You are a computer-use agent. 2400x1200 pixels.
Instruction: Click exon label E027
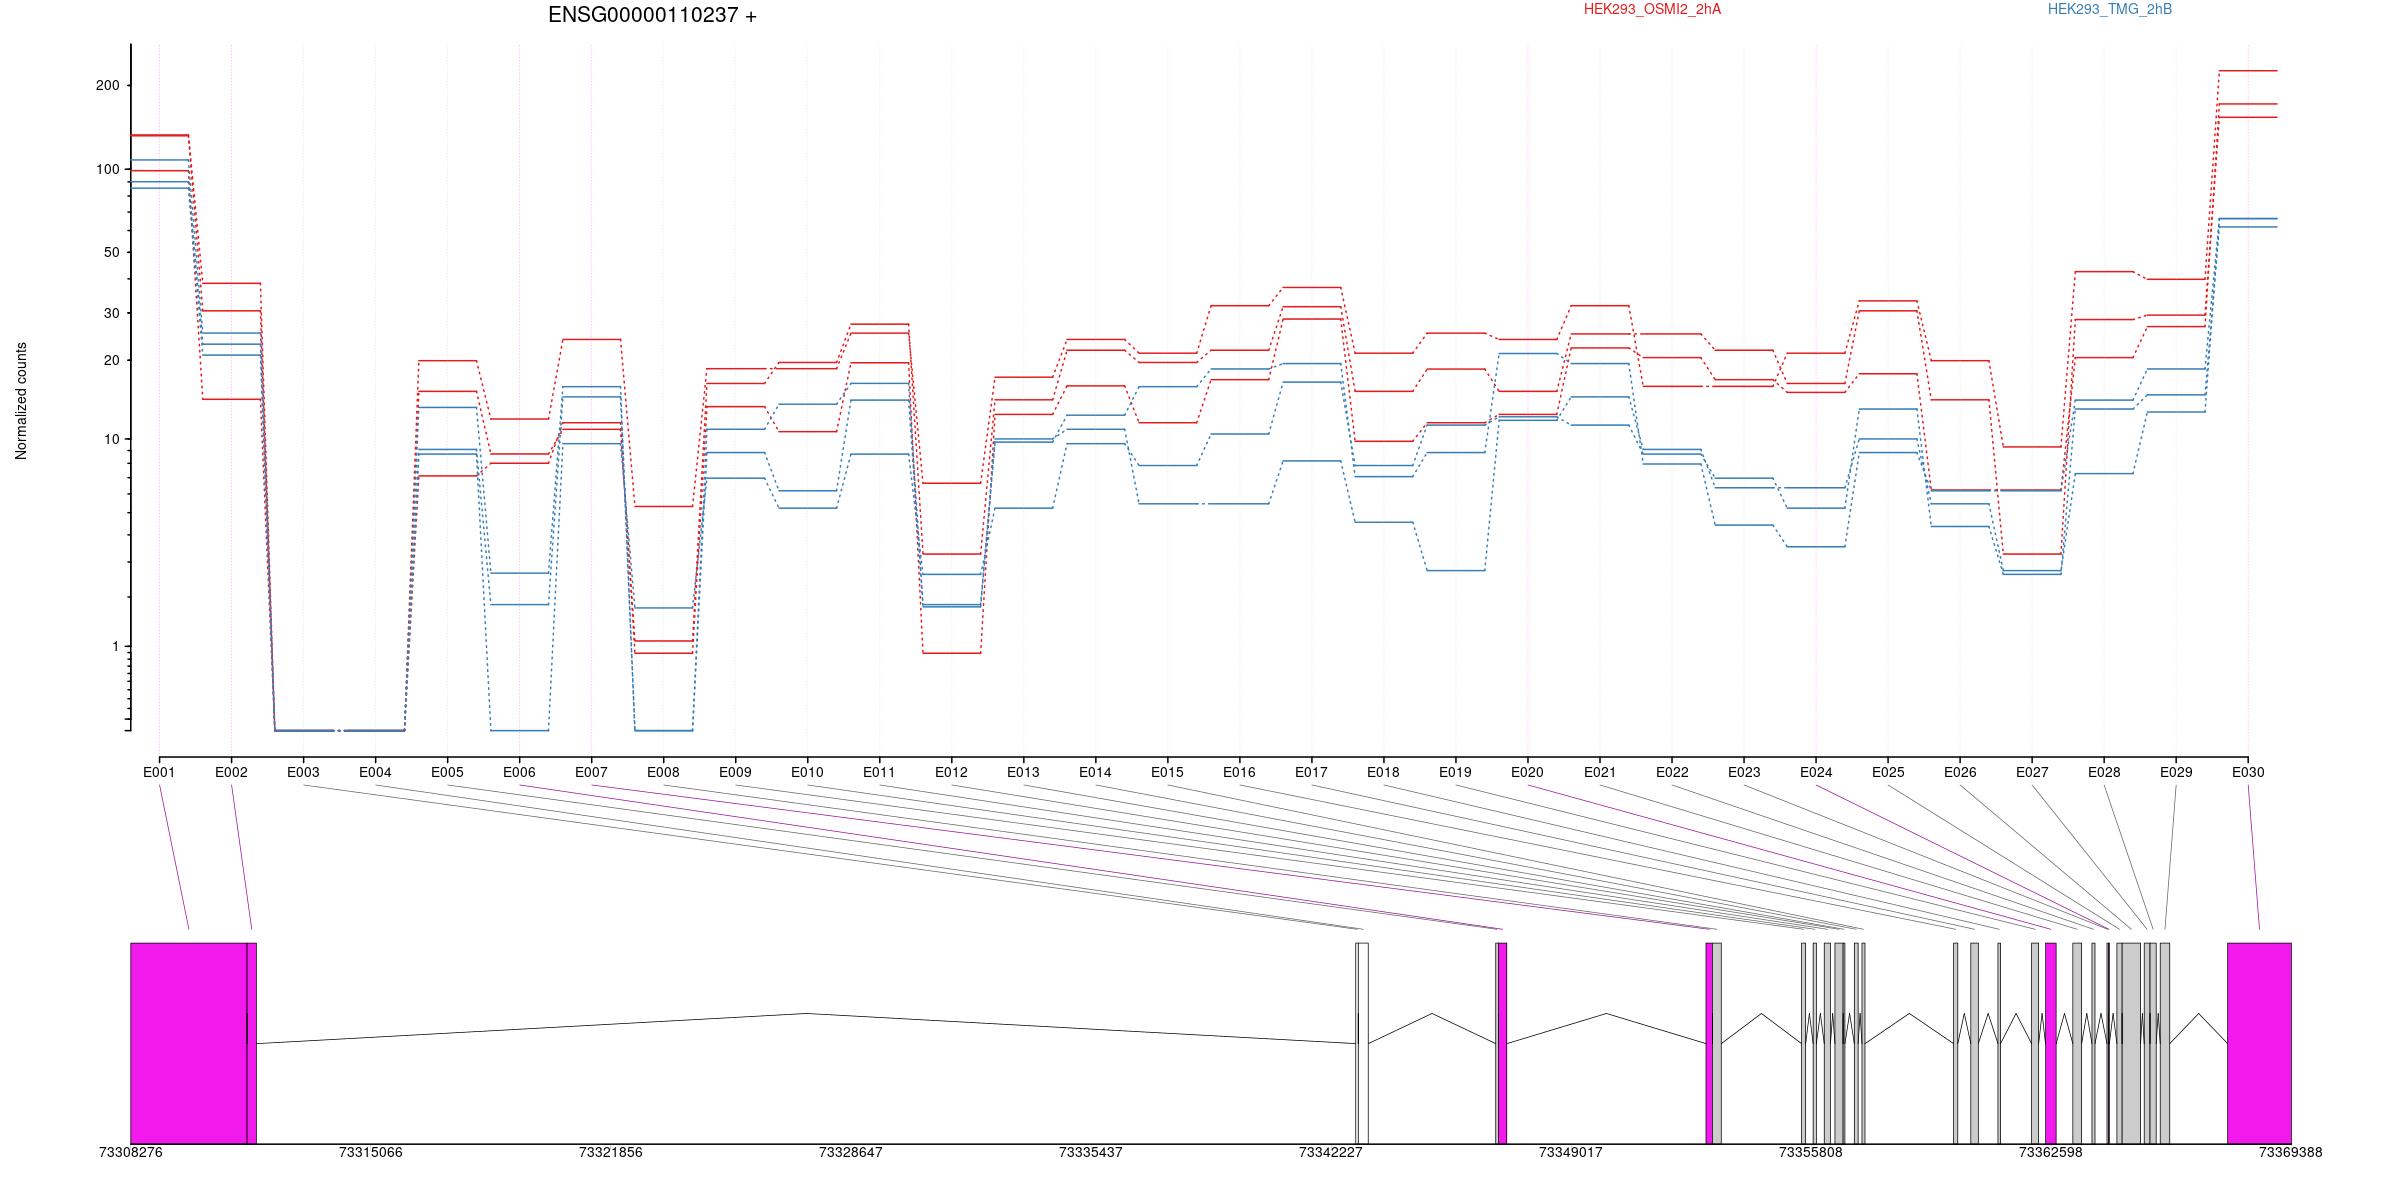pyautogui.click(x=2032, y=772)
